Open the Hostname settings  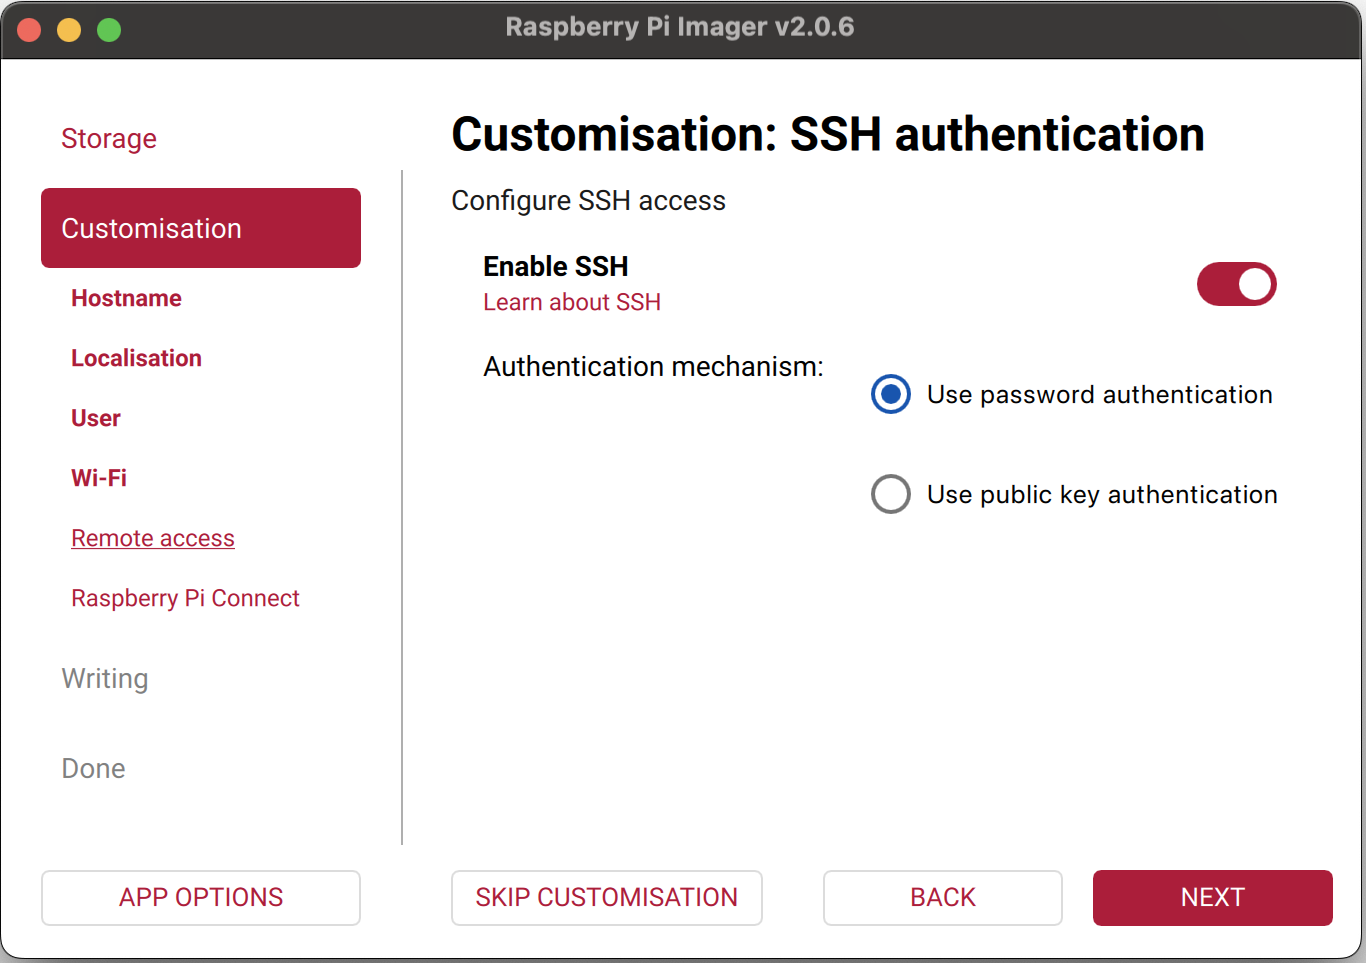coord(126,298)
